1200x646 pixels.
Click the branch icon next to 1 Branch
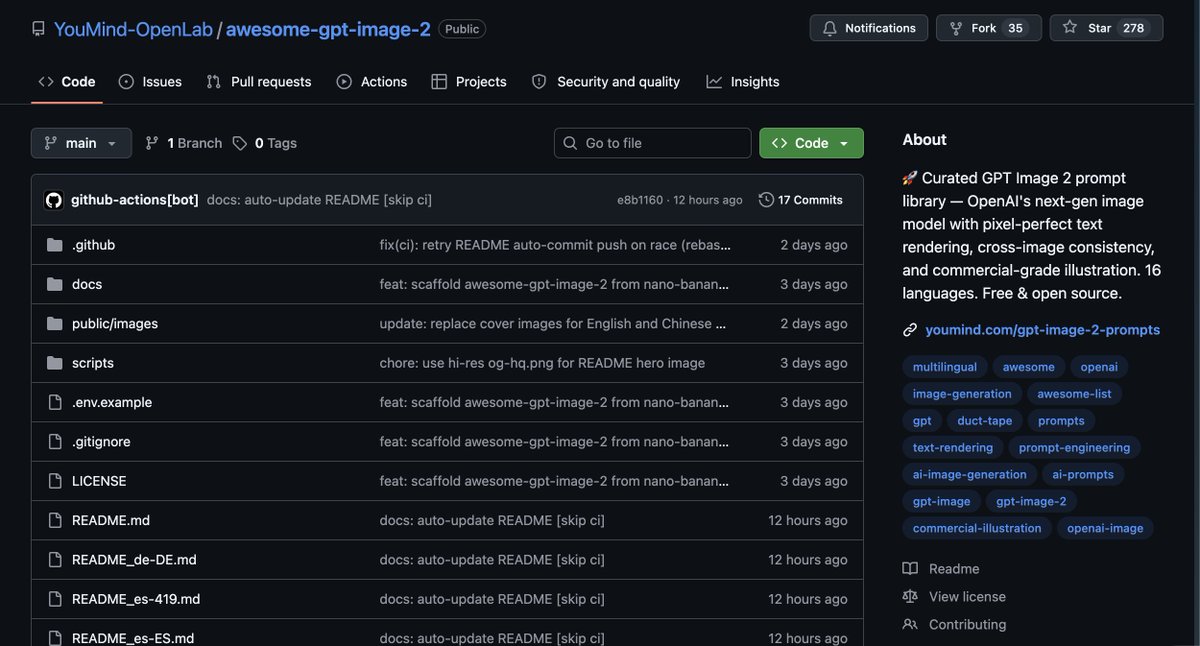(x=152, y=143)
